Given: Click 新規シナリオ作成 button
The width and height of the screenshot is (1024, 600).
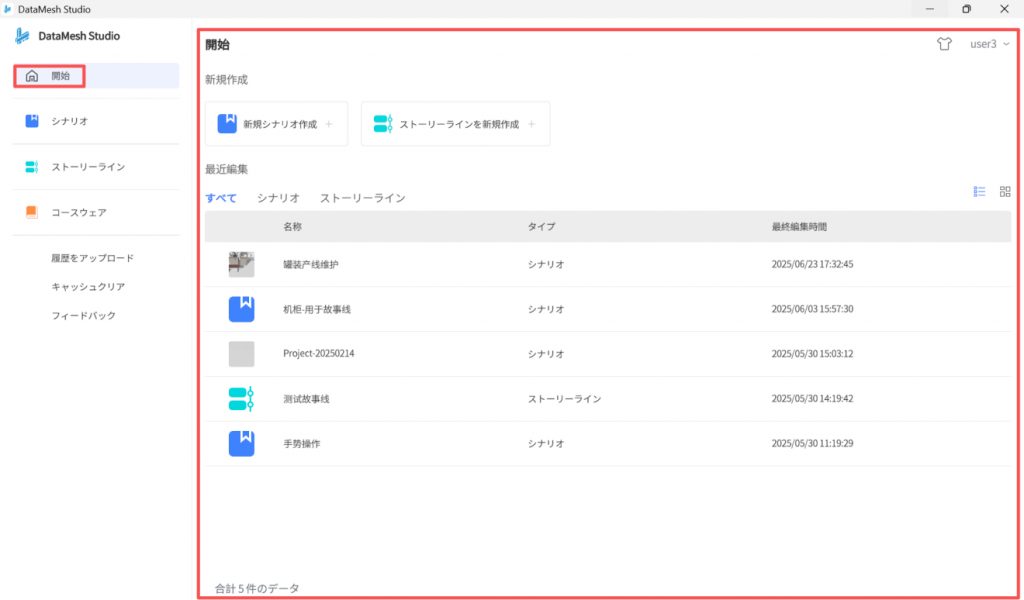Looking at the screenshot, I should (x=277, y=124).
